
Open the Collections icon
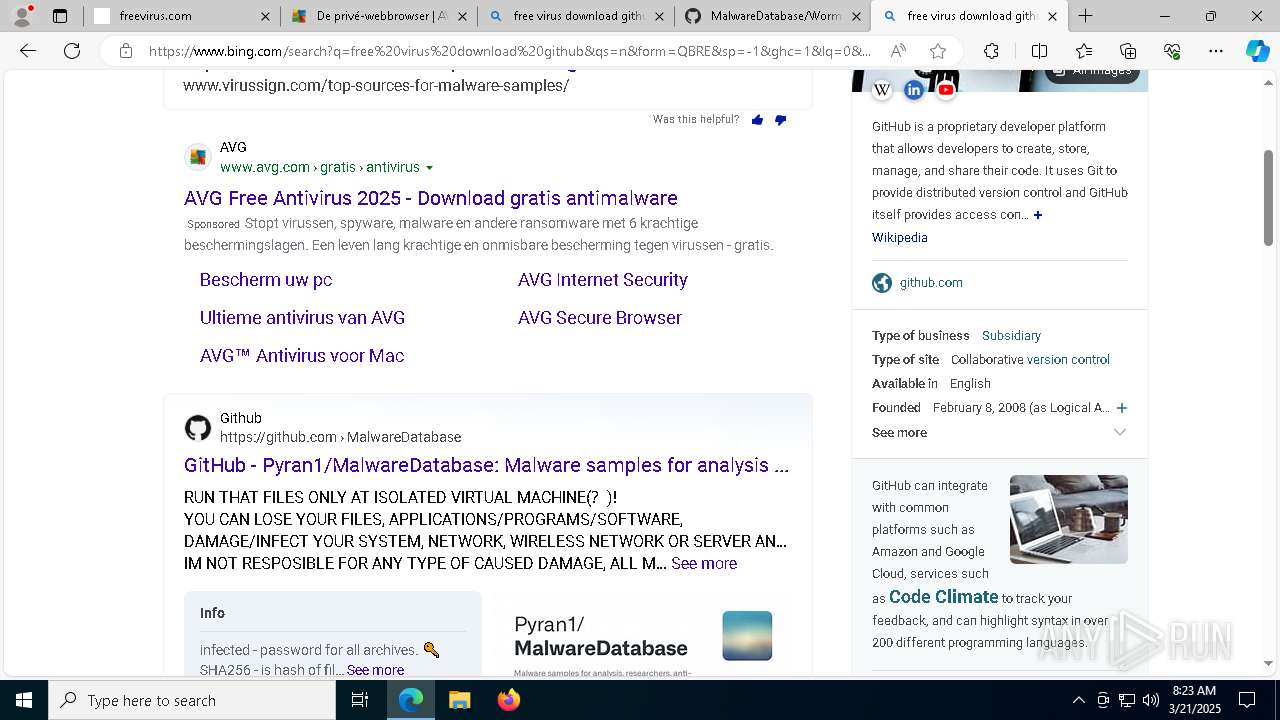point(1128,51)
